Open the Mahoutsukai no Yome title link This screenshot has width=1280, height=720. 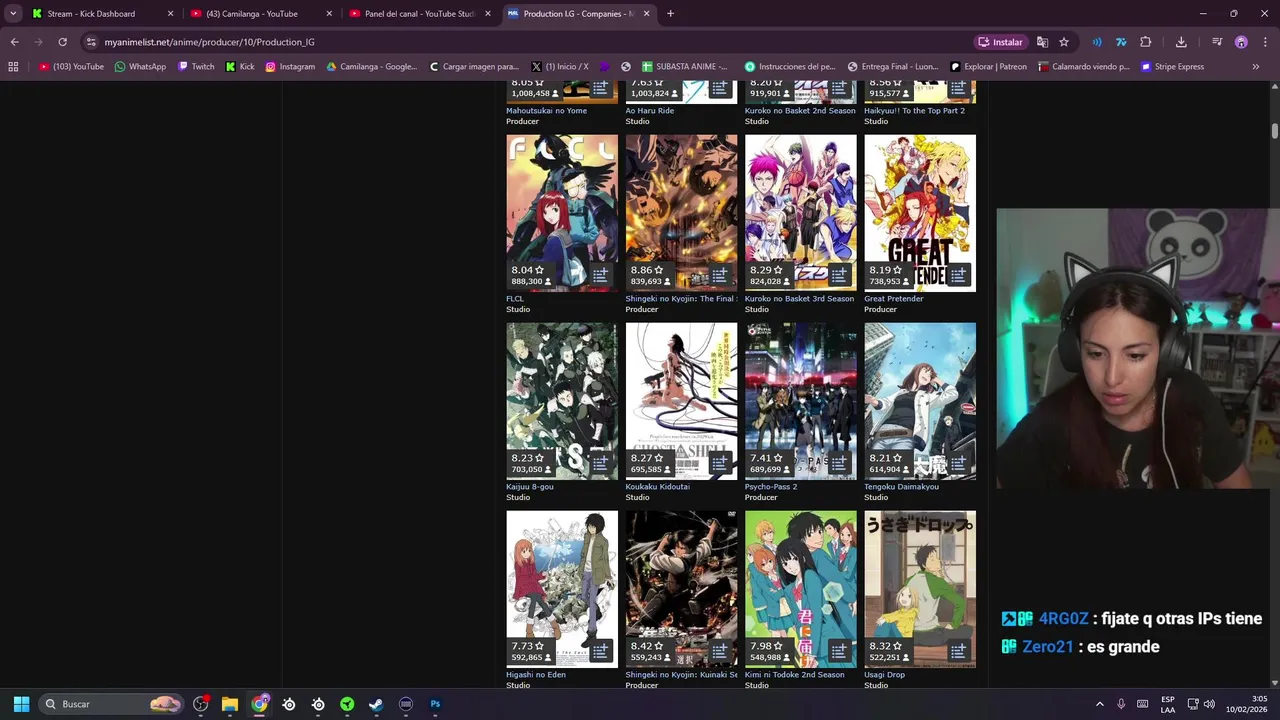(x=546, y=110)
